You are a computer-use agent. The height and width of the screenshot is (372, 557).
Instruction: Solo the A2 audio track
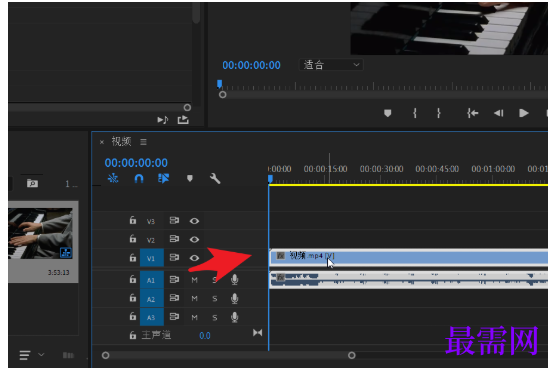pyautogui.click(x=215, y=299)
